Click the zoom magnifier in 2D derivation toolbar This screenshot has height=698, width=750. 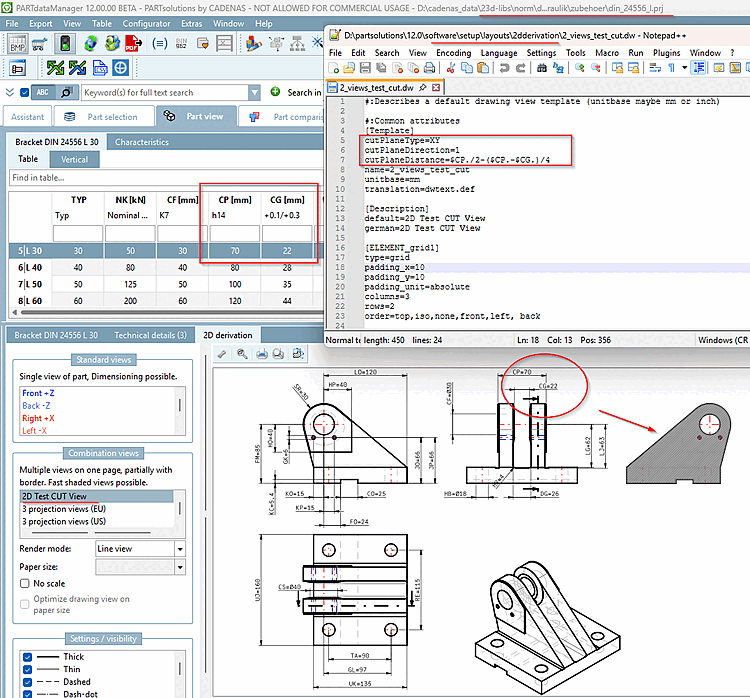click(242, 354)
